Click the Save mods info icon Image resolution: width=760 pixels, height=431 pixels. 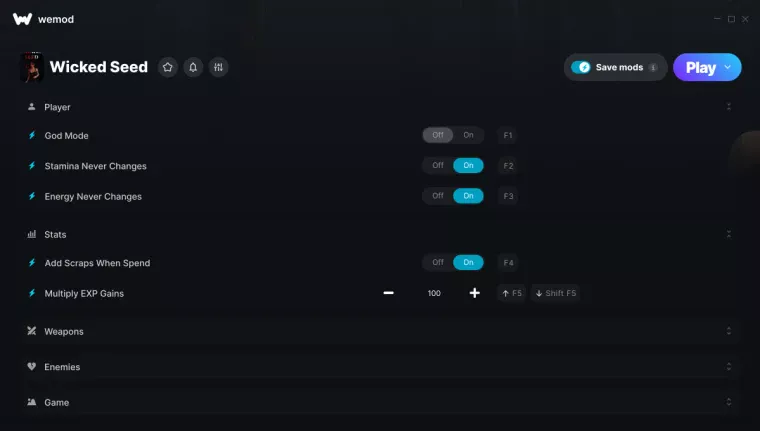coord(653,67)
